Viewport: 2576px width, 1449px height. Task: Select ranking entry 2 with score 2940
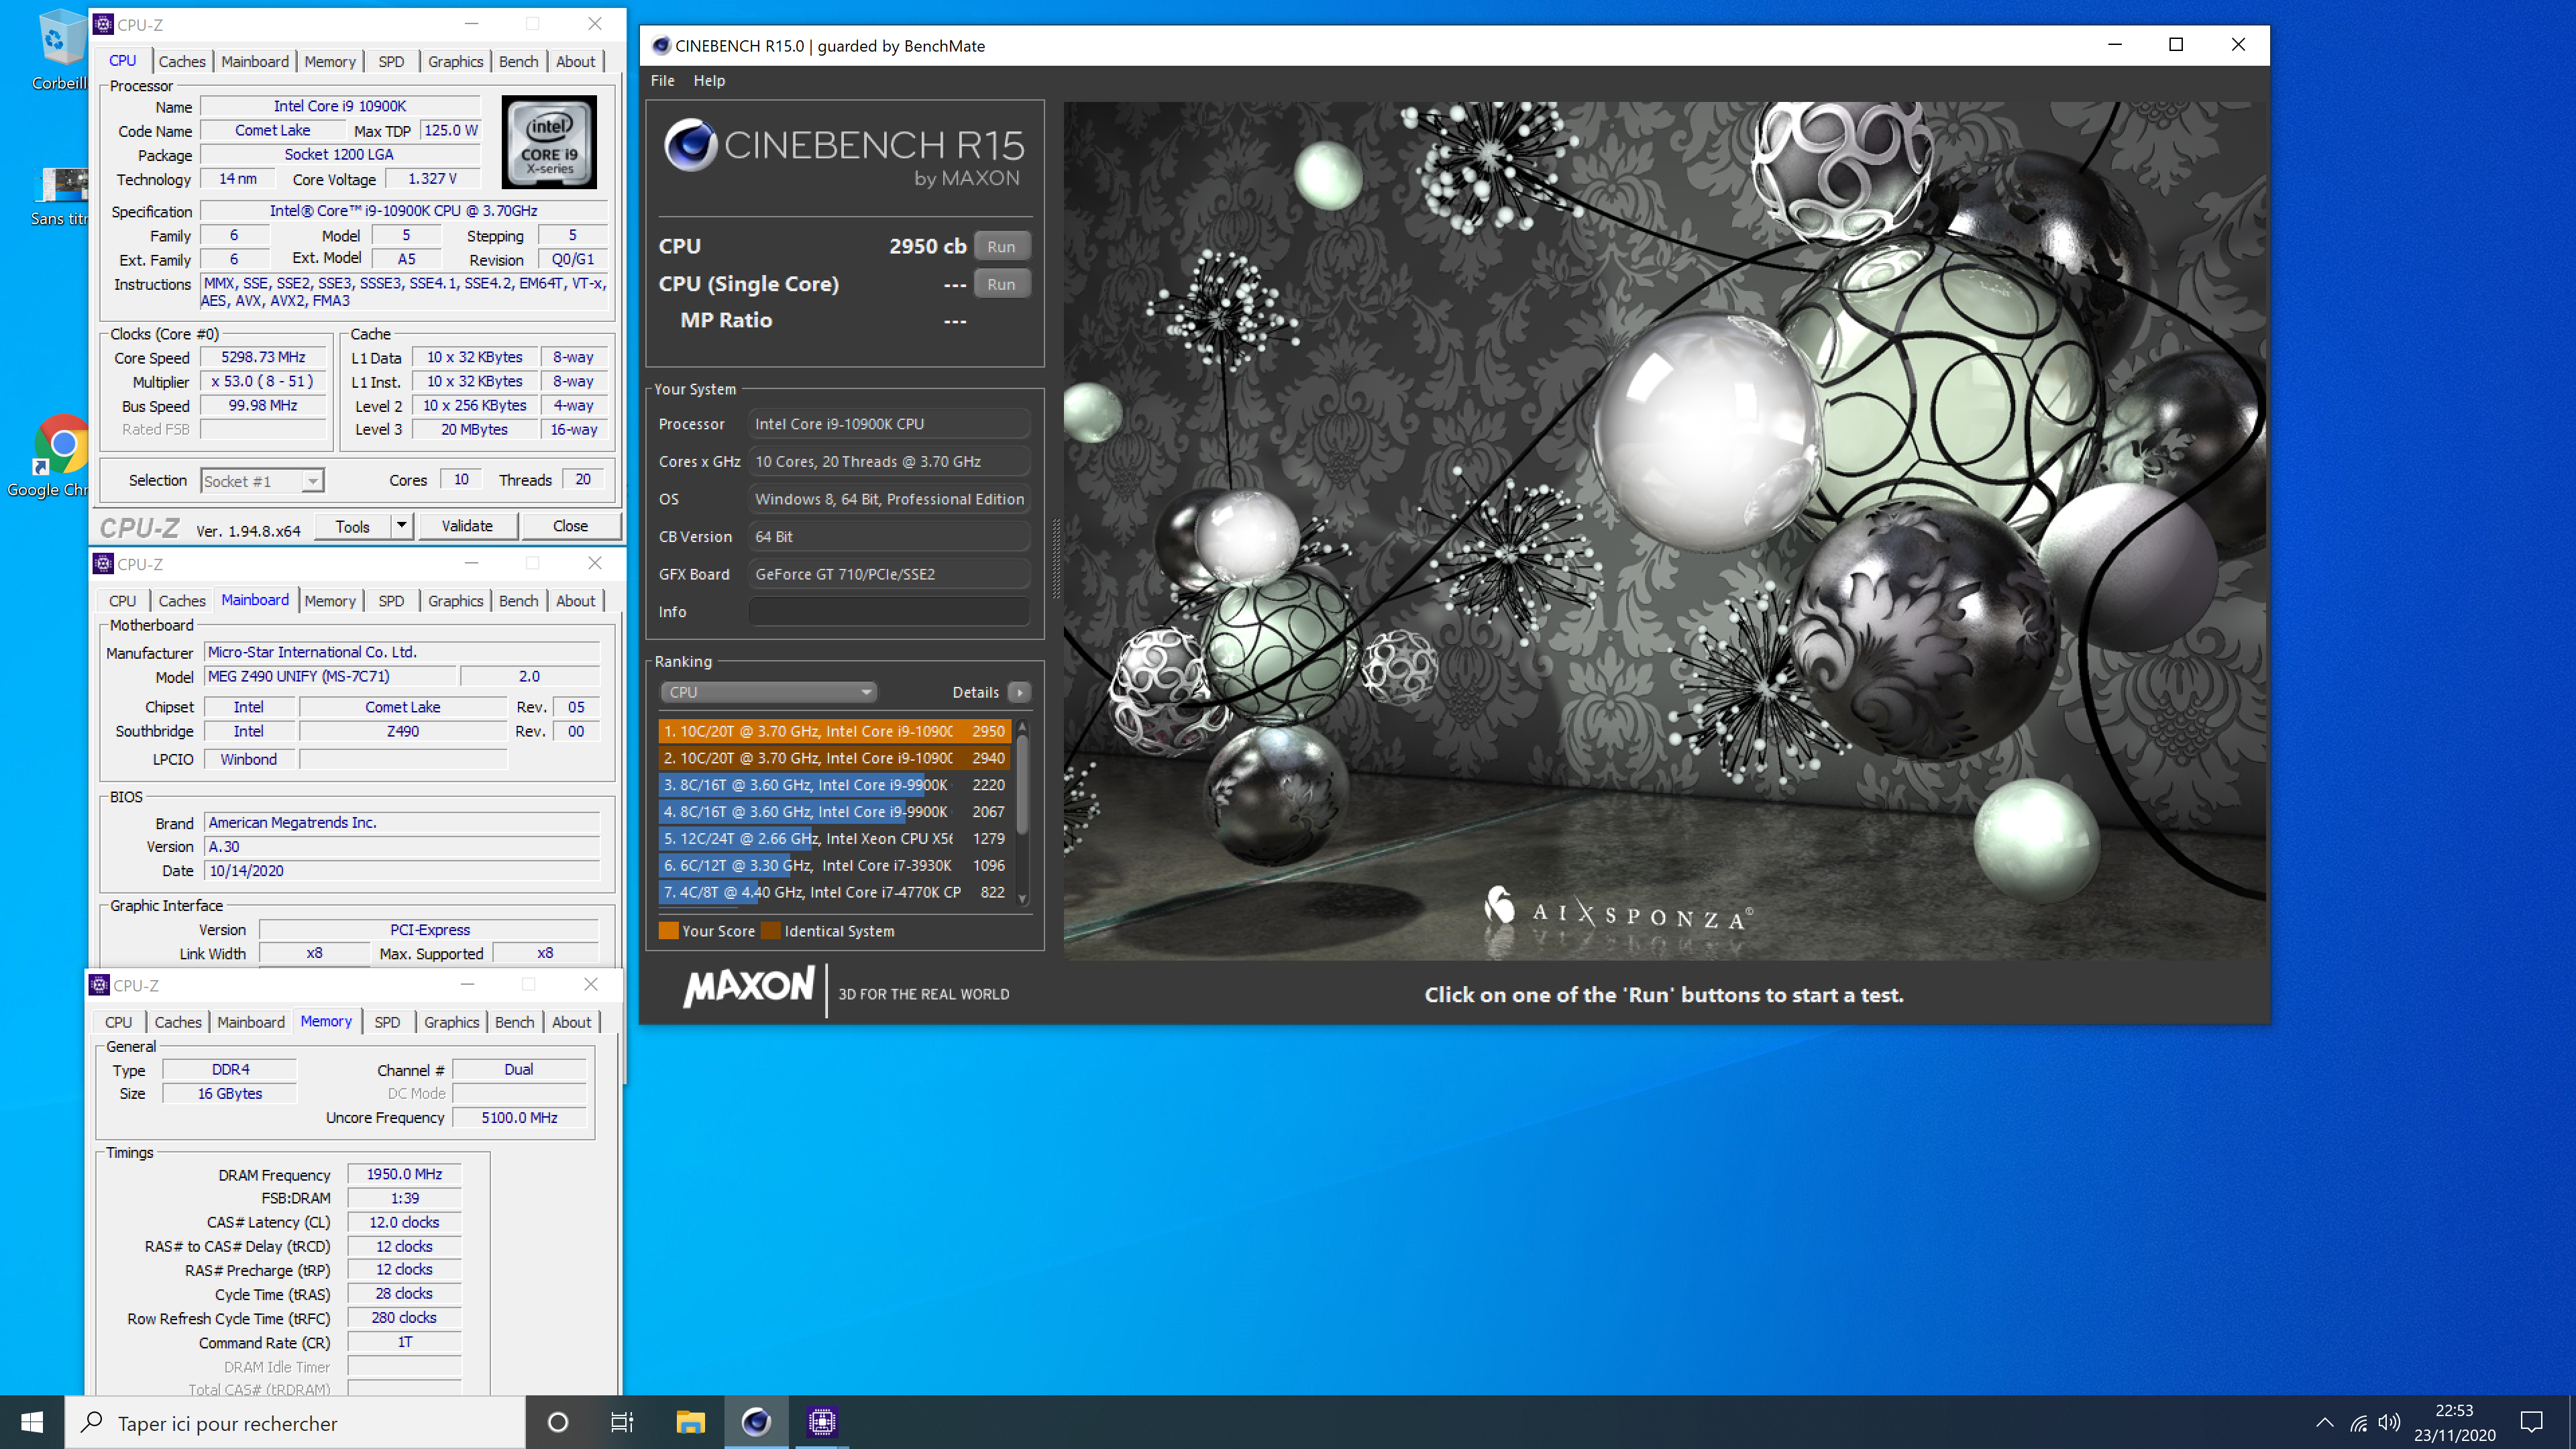coord(834,758)
